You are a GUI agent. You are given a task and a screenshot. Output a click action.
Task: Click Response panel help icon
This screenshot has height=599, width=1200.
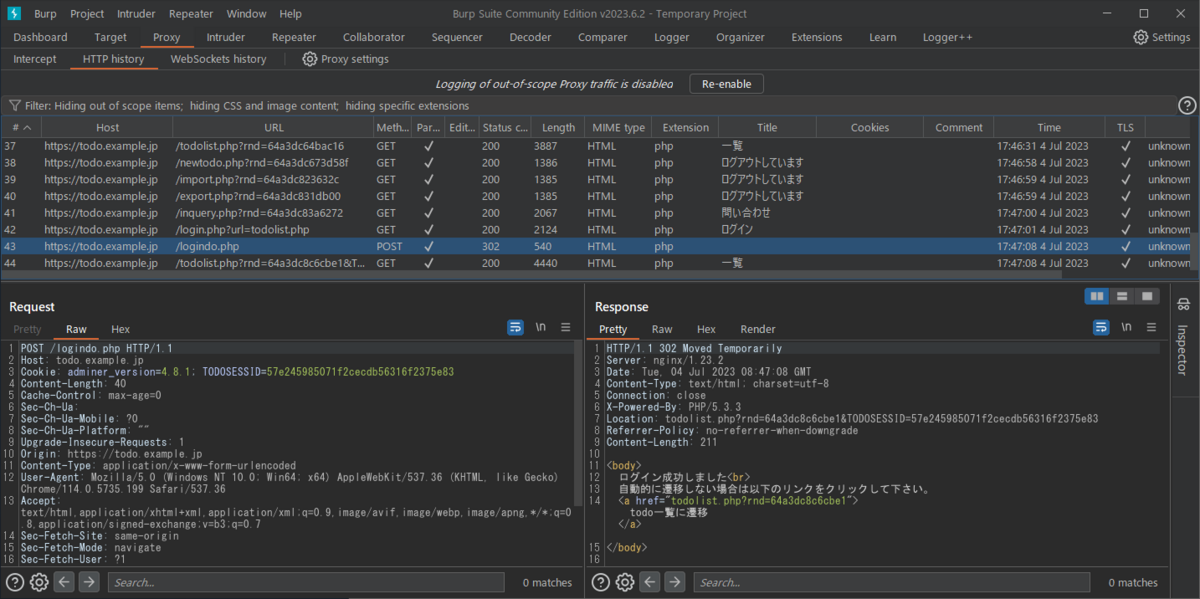(601, 582)
